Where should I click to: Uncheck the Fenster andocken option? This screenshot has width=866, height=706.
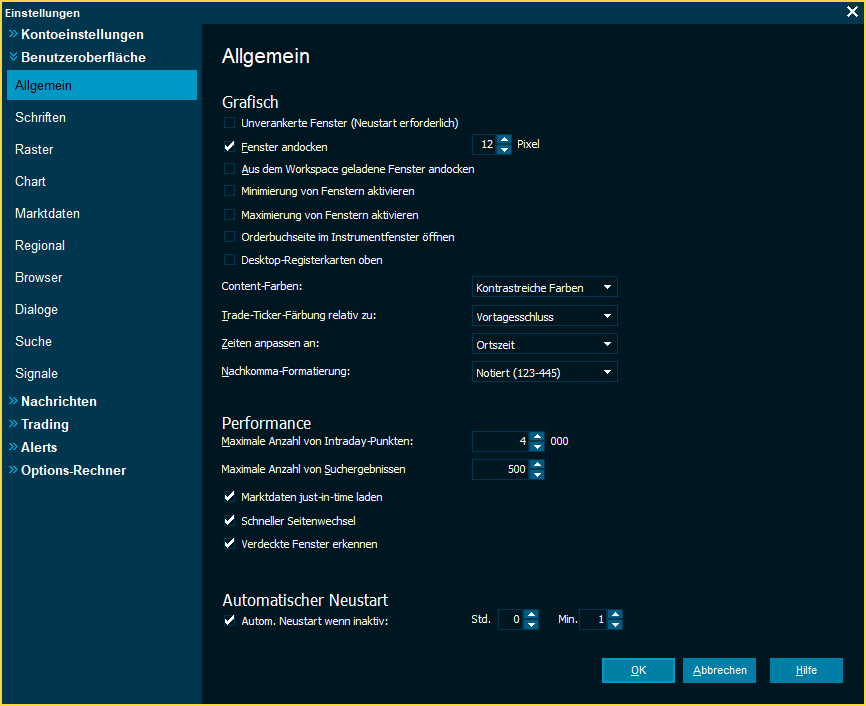(x=230, y=146)
